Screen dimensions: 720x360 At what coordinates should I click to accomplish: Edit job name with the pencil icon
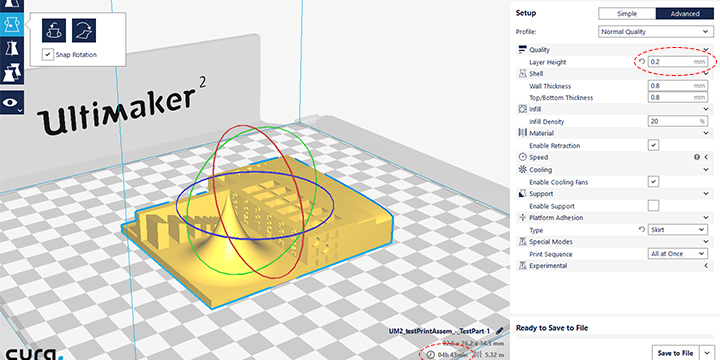500,331
